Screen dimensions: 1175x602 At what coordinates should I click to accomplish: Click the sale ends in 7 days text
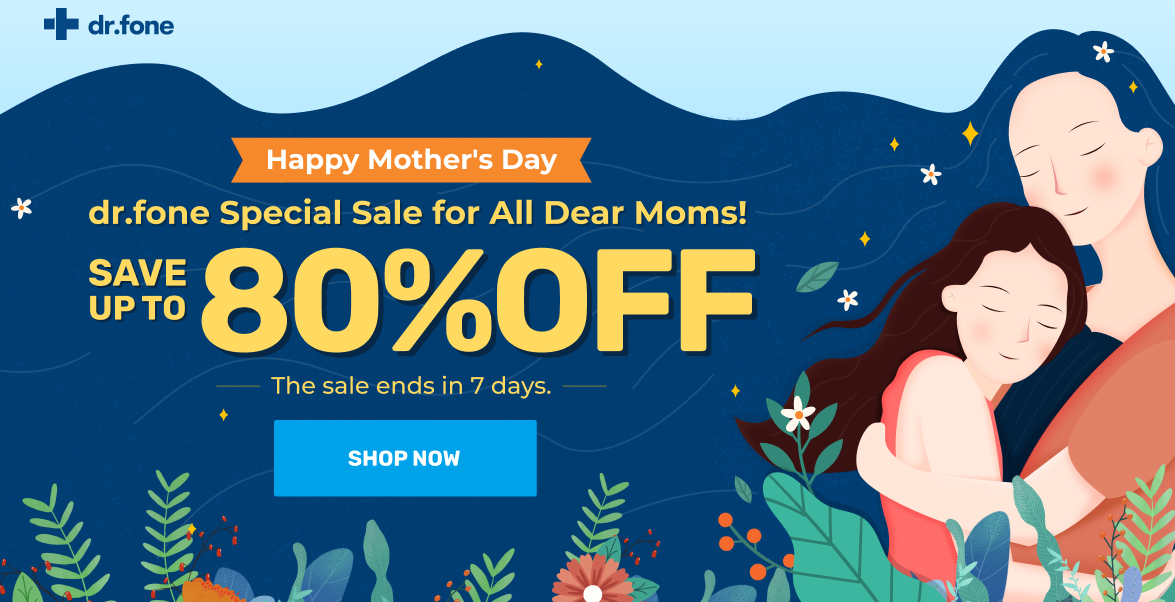(x=411, y=385)
